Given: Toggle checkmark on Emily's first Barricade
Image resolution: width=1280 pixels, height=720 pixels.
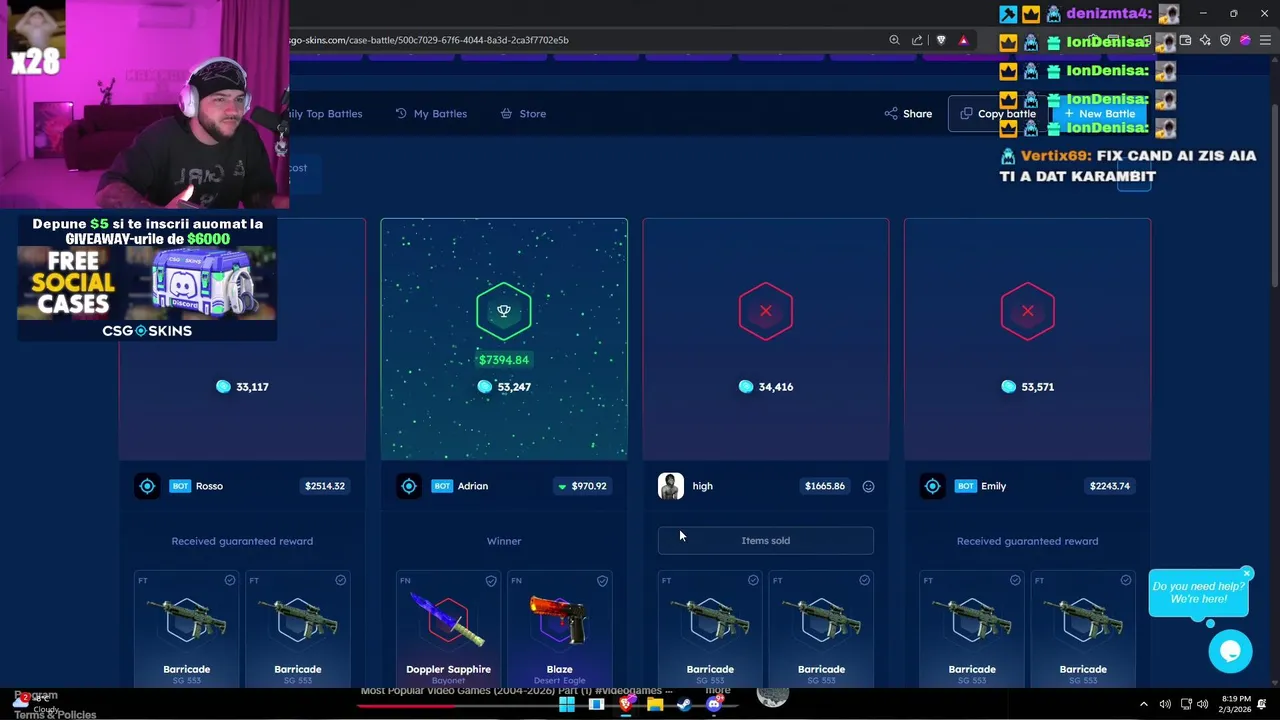Looking at the screenshot, I should [1015, 580].
